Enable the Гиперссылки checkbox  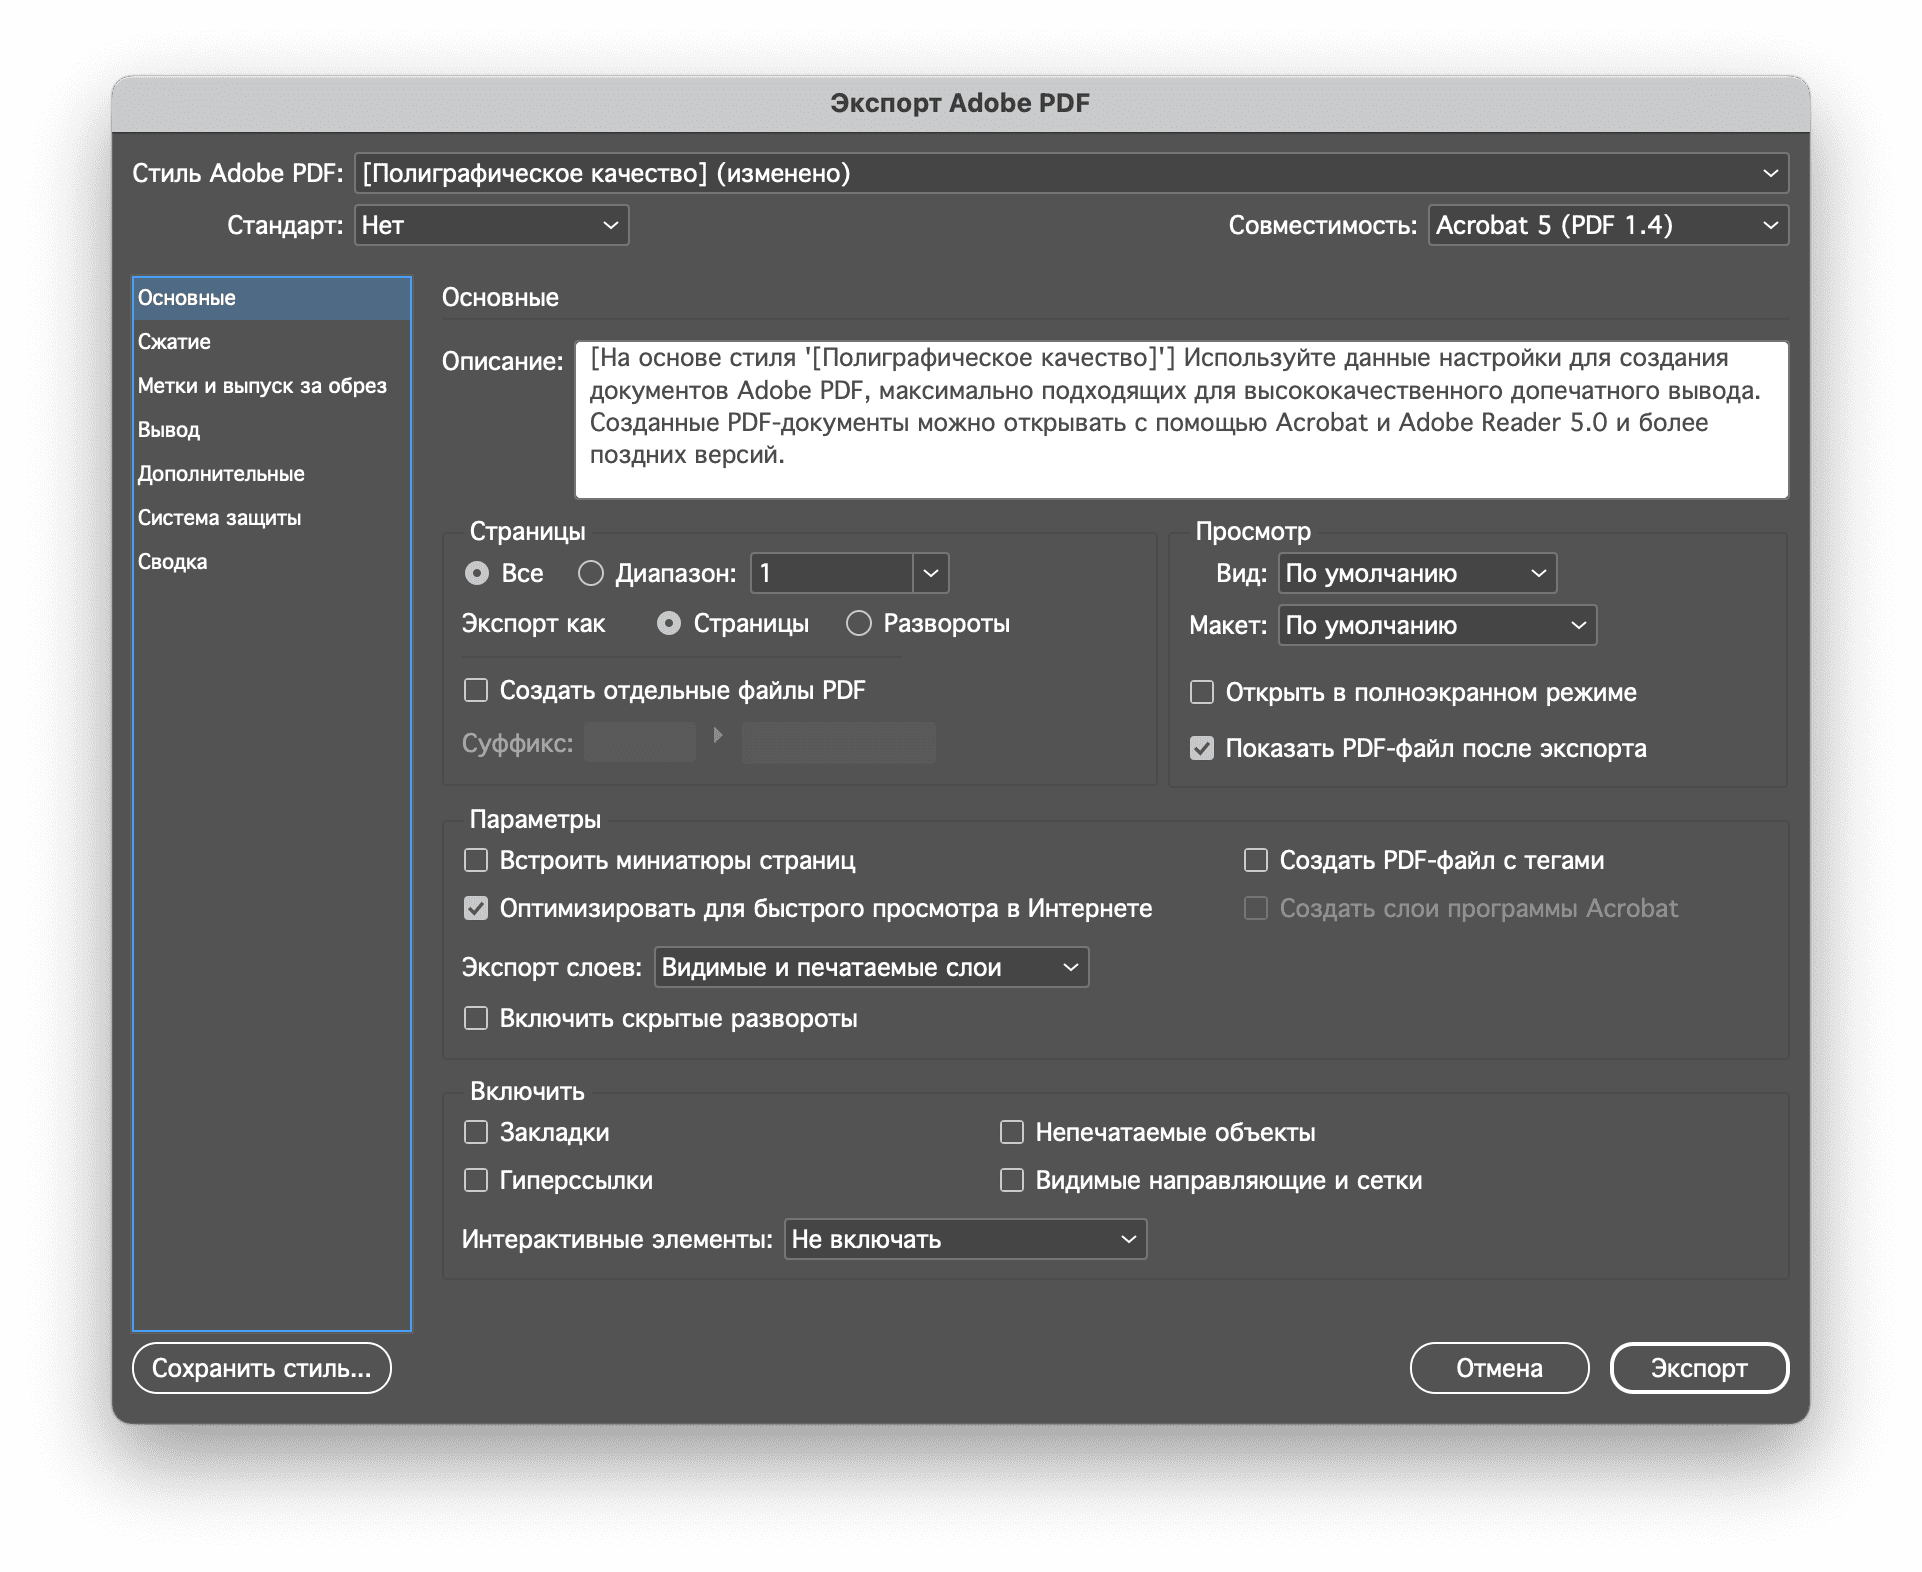pos(476,1180)
